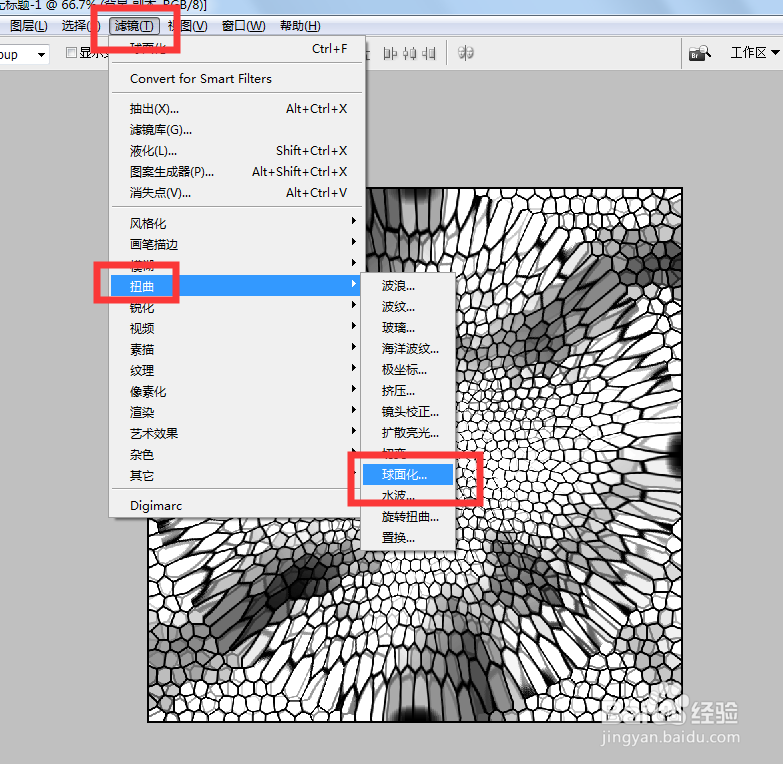Expand the 渲染 submenu
This screenshot has width=783, height=764.
click(237, 412)
